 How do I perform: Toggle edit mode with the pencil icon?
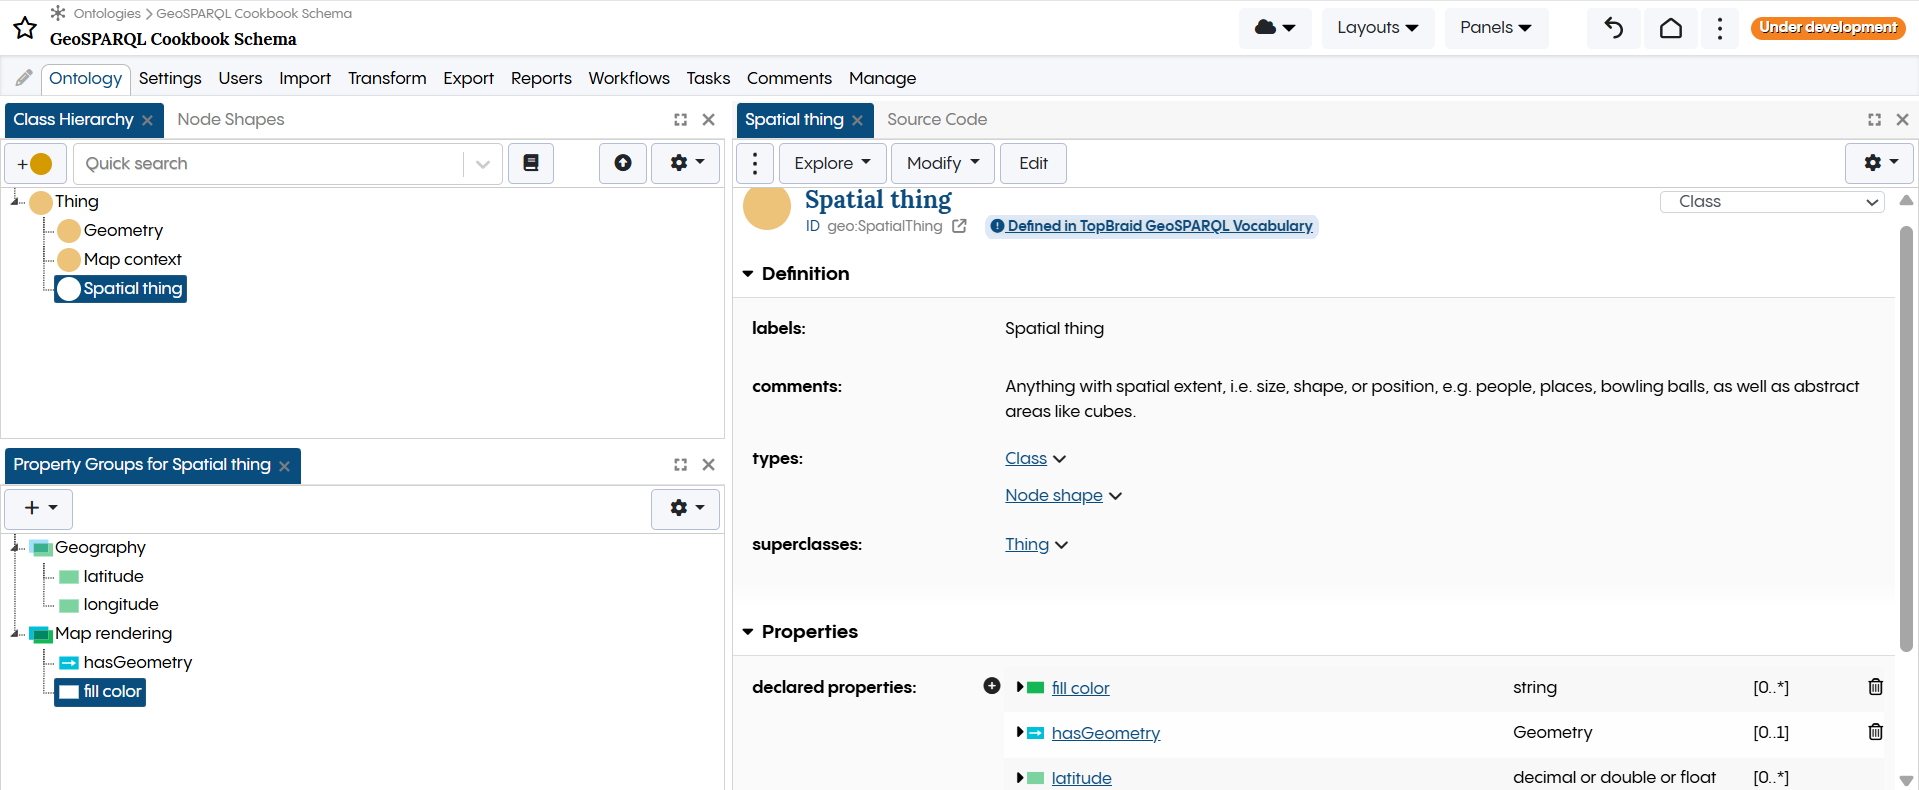[24, 78]
